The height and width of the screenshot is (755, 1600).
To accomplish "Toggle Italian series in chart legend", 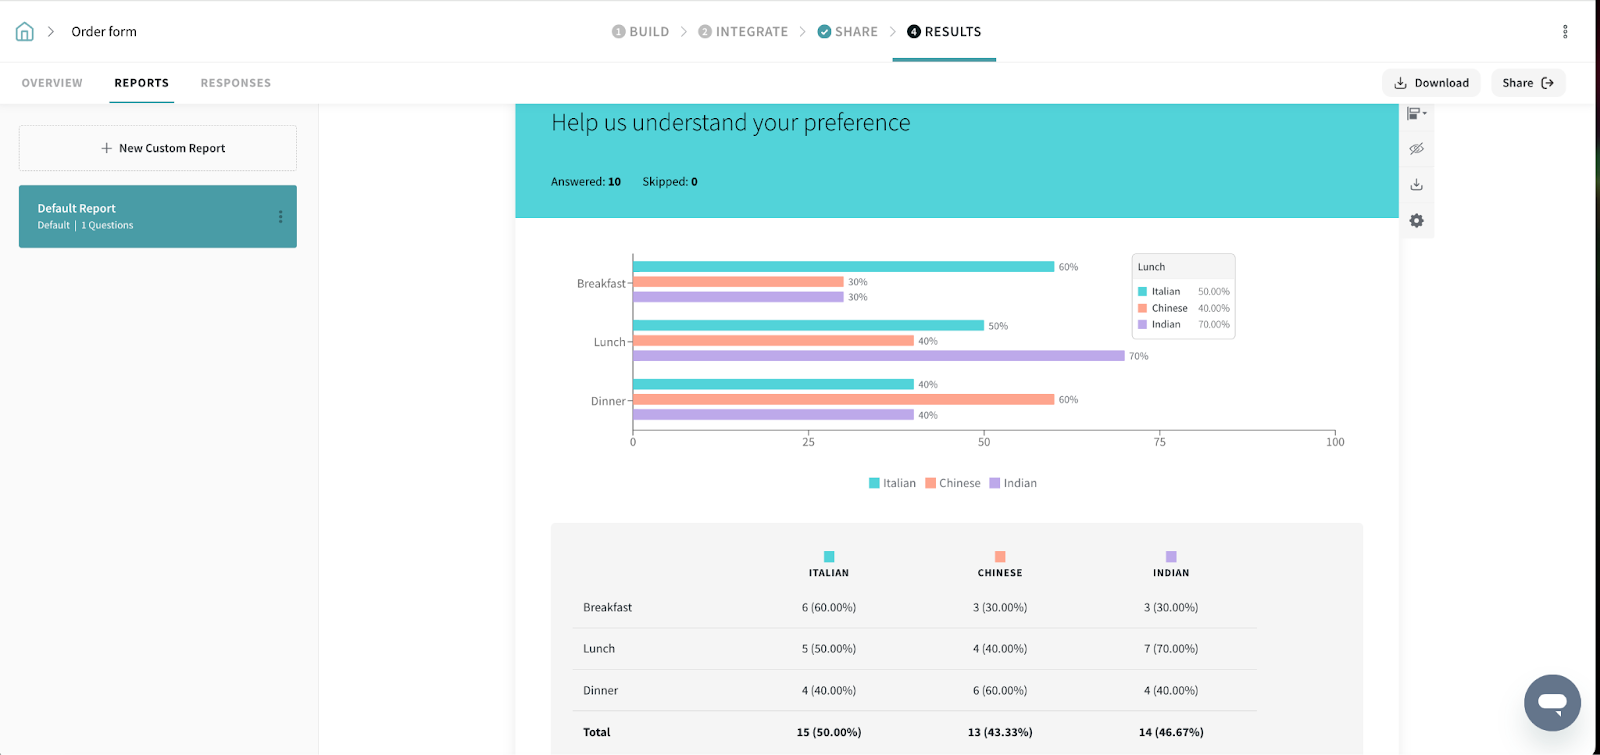I will pos(892,483).
